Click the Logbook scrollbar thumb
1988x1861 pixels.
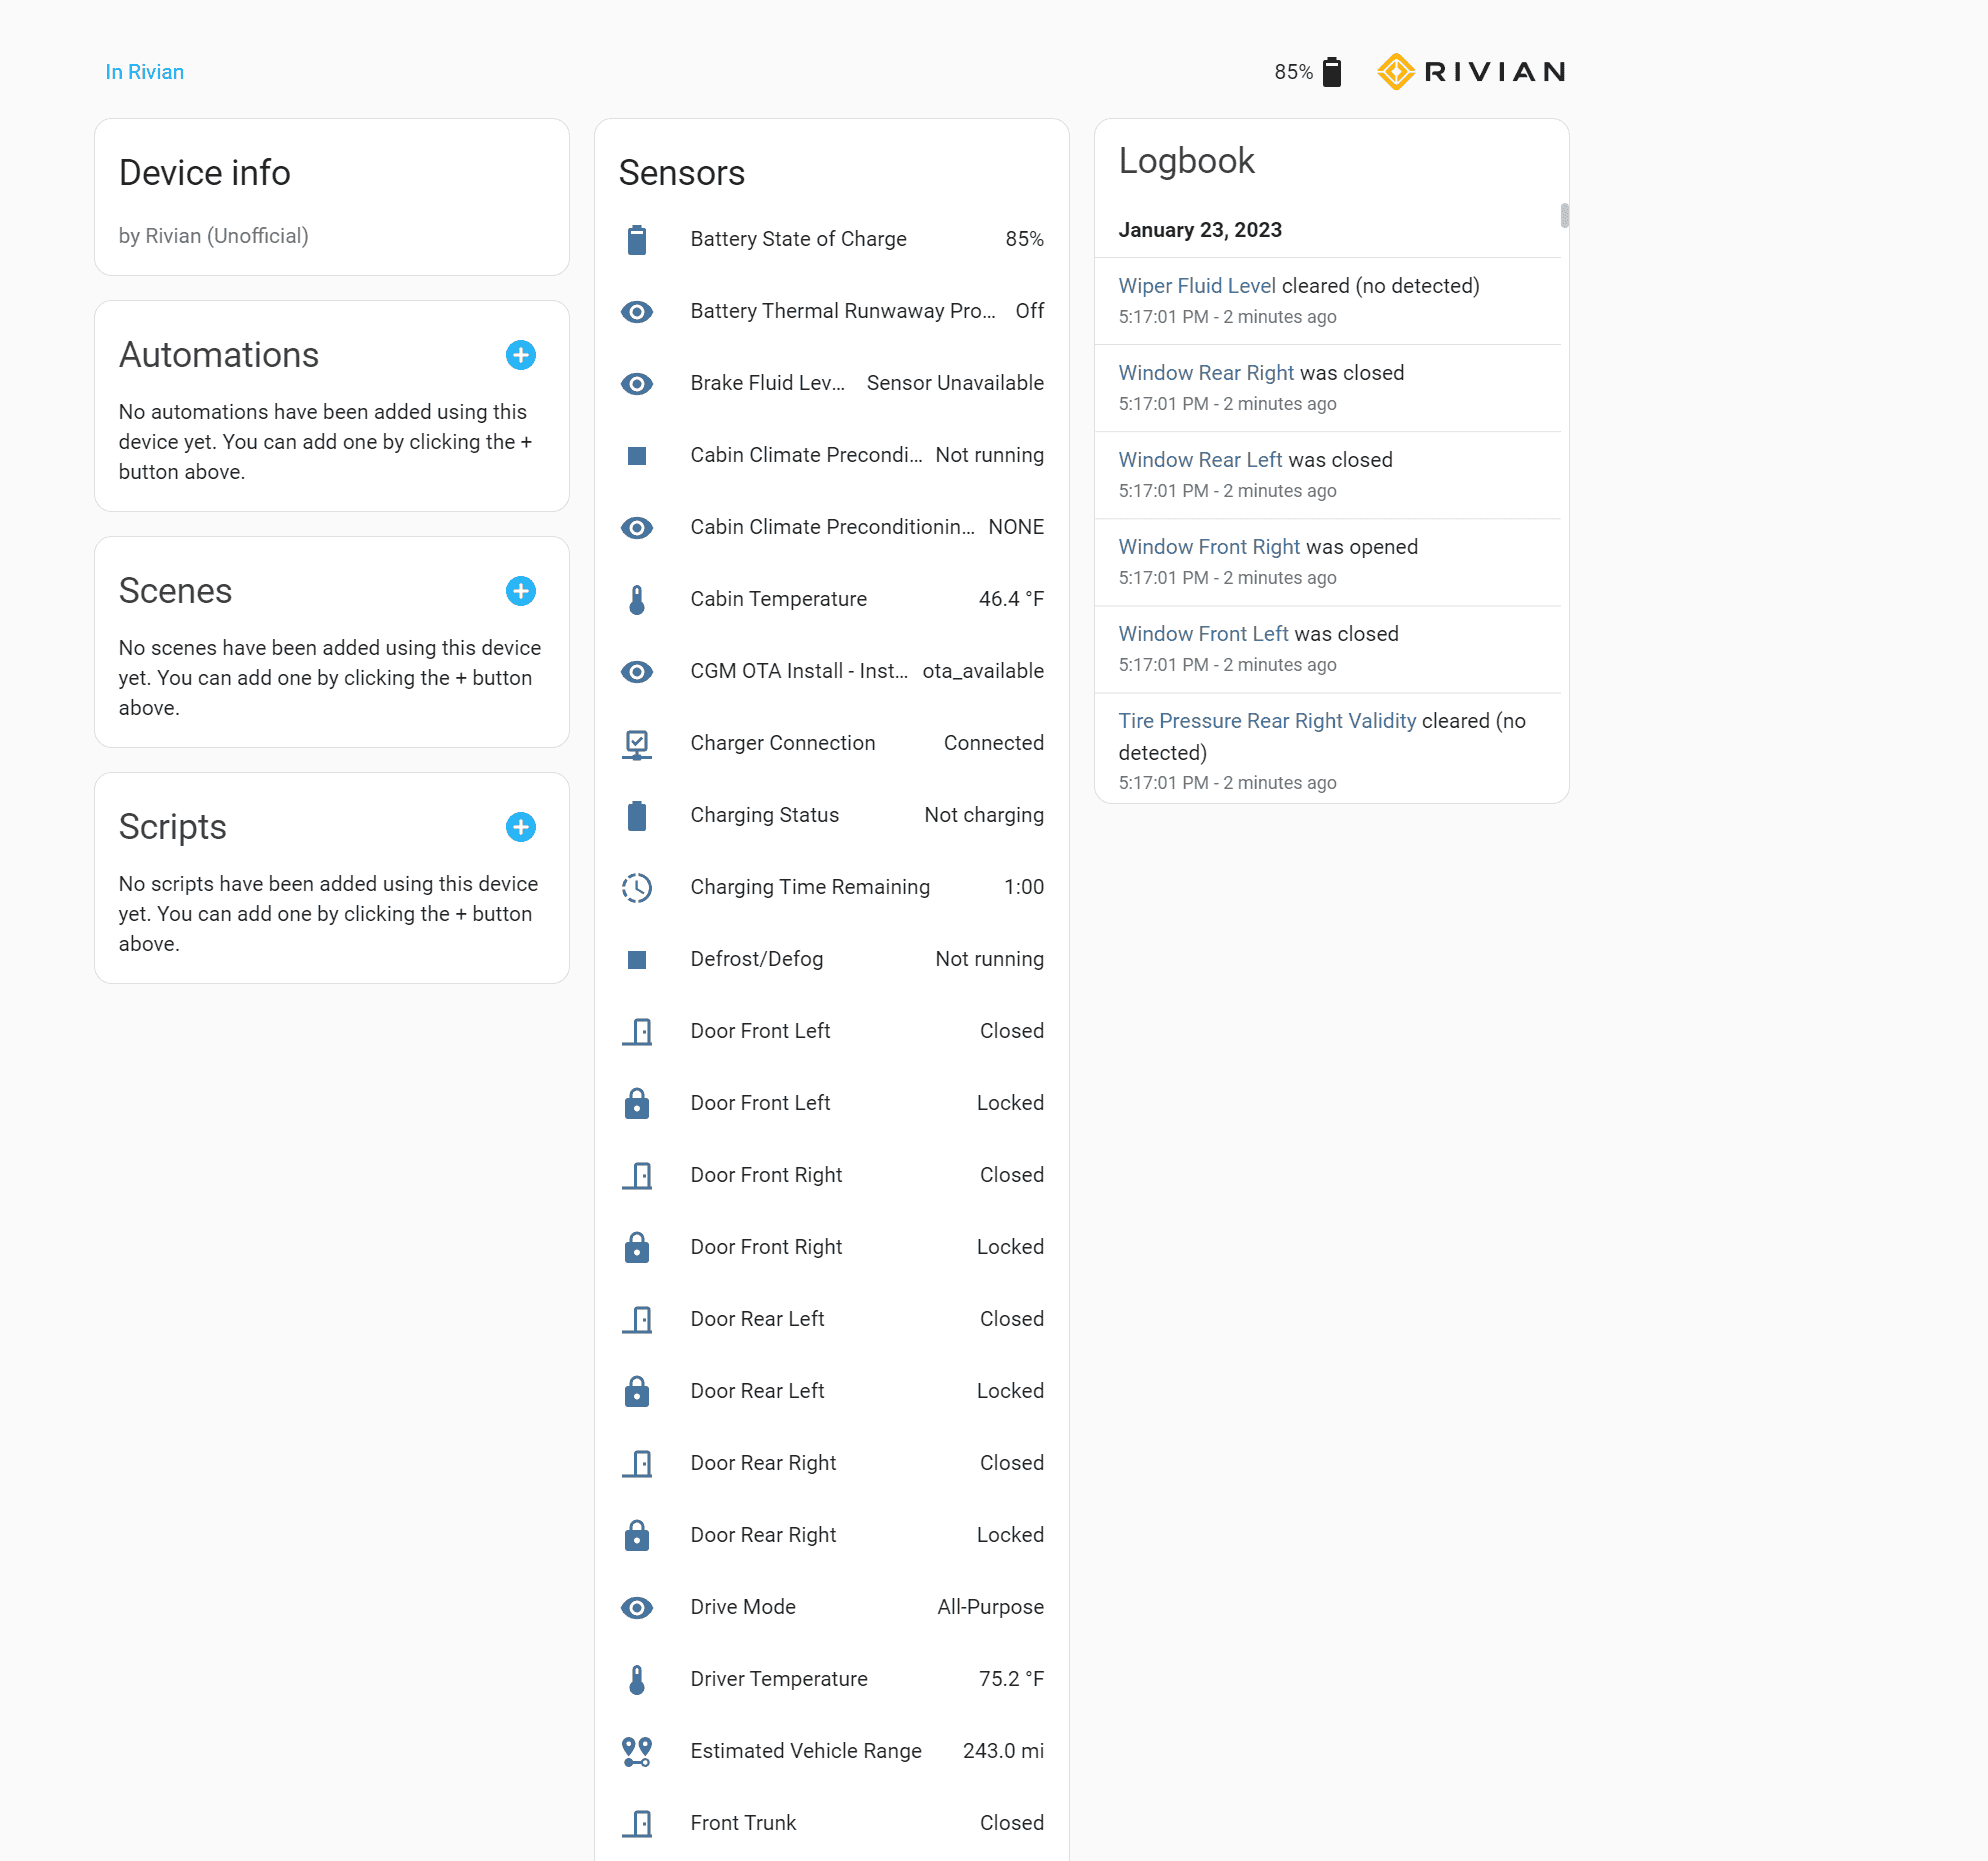tap(1564, 215)
